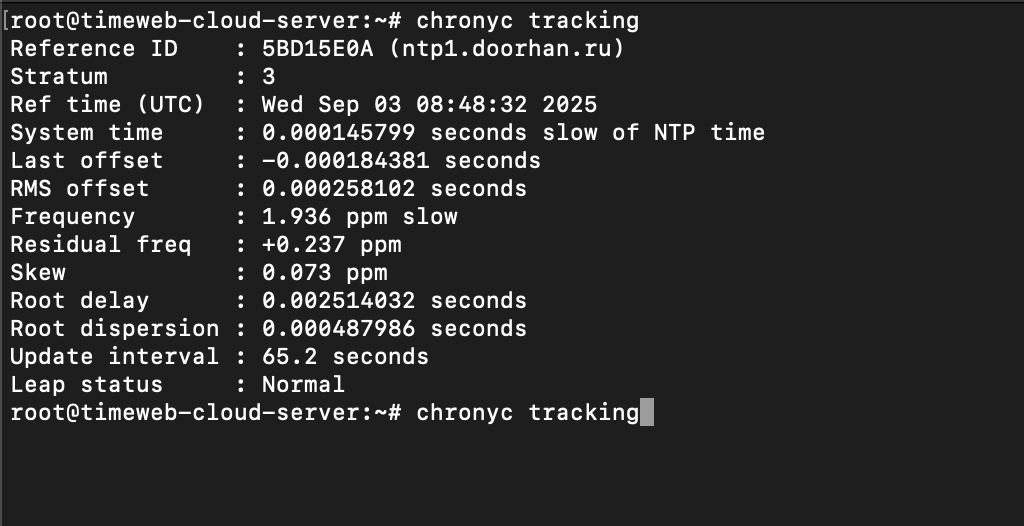Click the Root dispersion value 0.000487986
Screen dimensions: 1024x526
(x=338, y=329)
